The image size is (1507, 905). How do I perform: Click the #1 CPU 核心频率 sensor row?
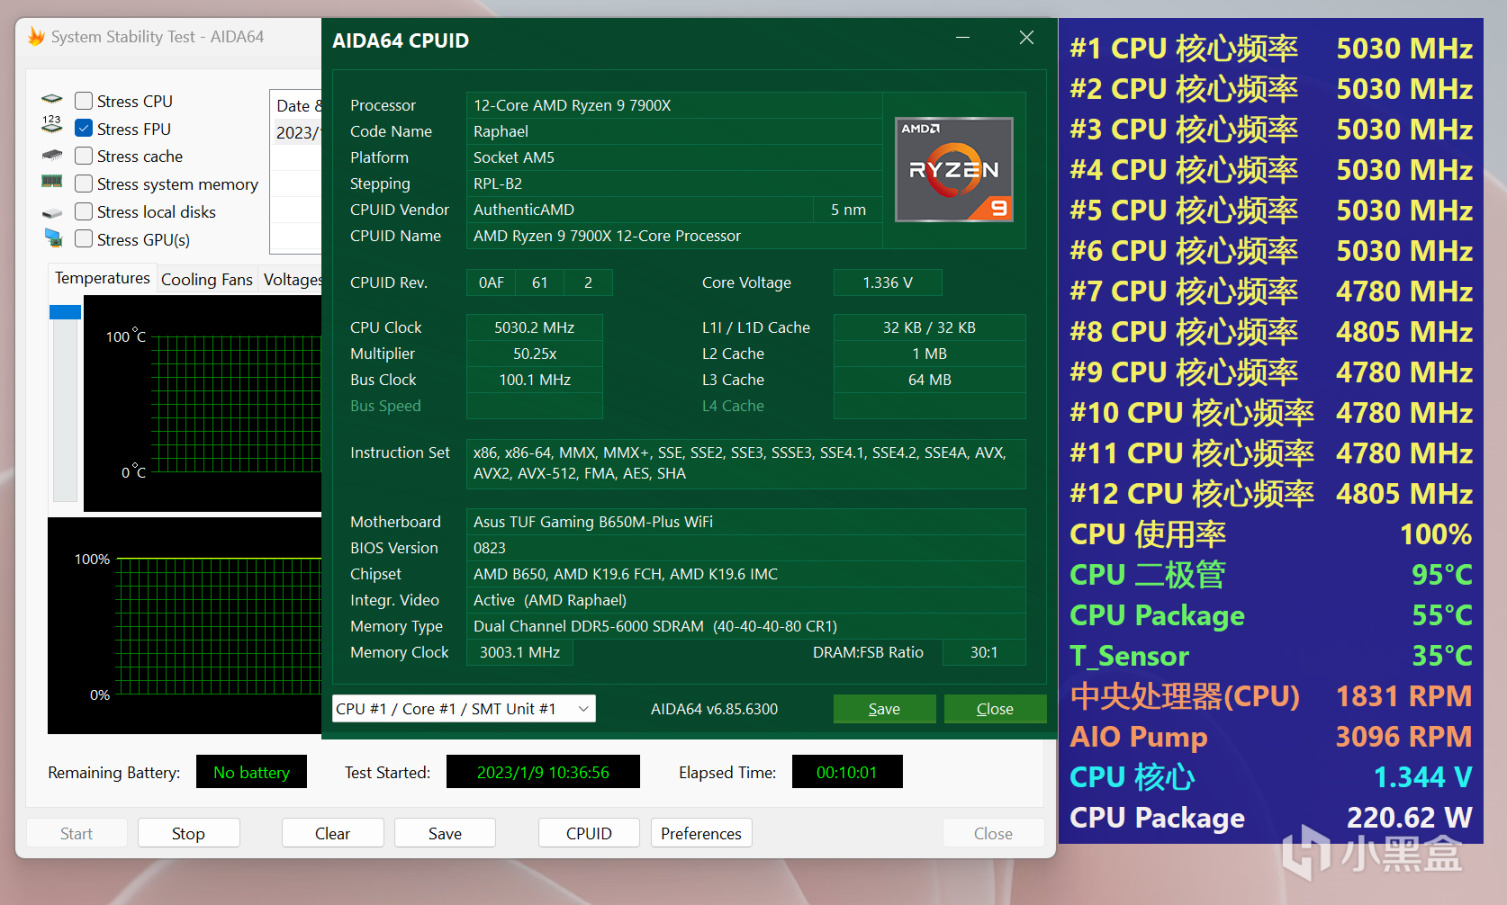[1271, 48]
